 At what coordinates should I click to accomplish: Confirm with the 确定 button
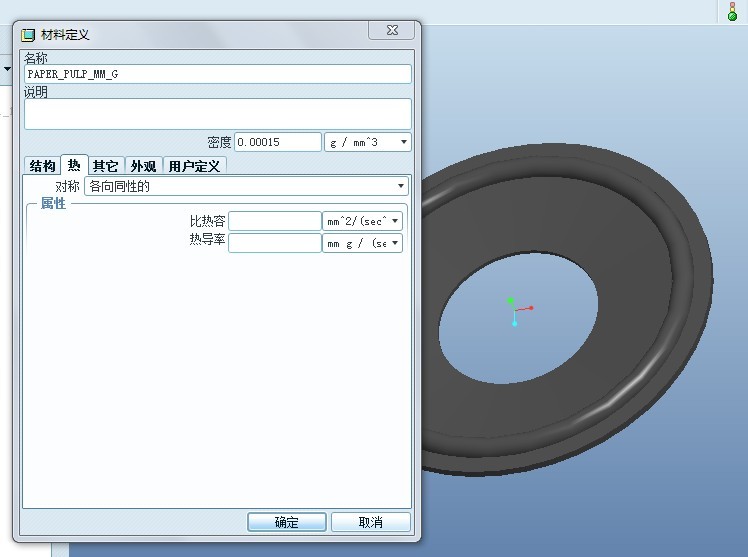pyautogui.click(x=287, y=522)
